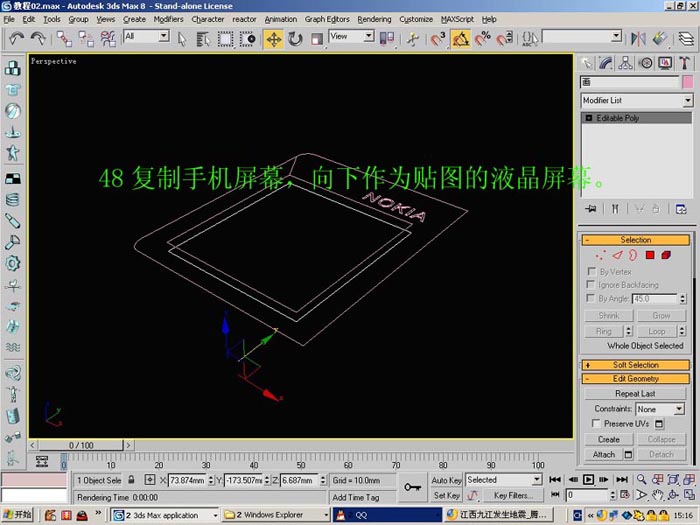
Task: Select Edge sub-object level icon
Action: [617, 255]
